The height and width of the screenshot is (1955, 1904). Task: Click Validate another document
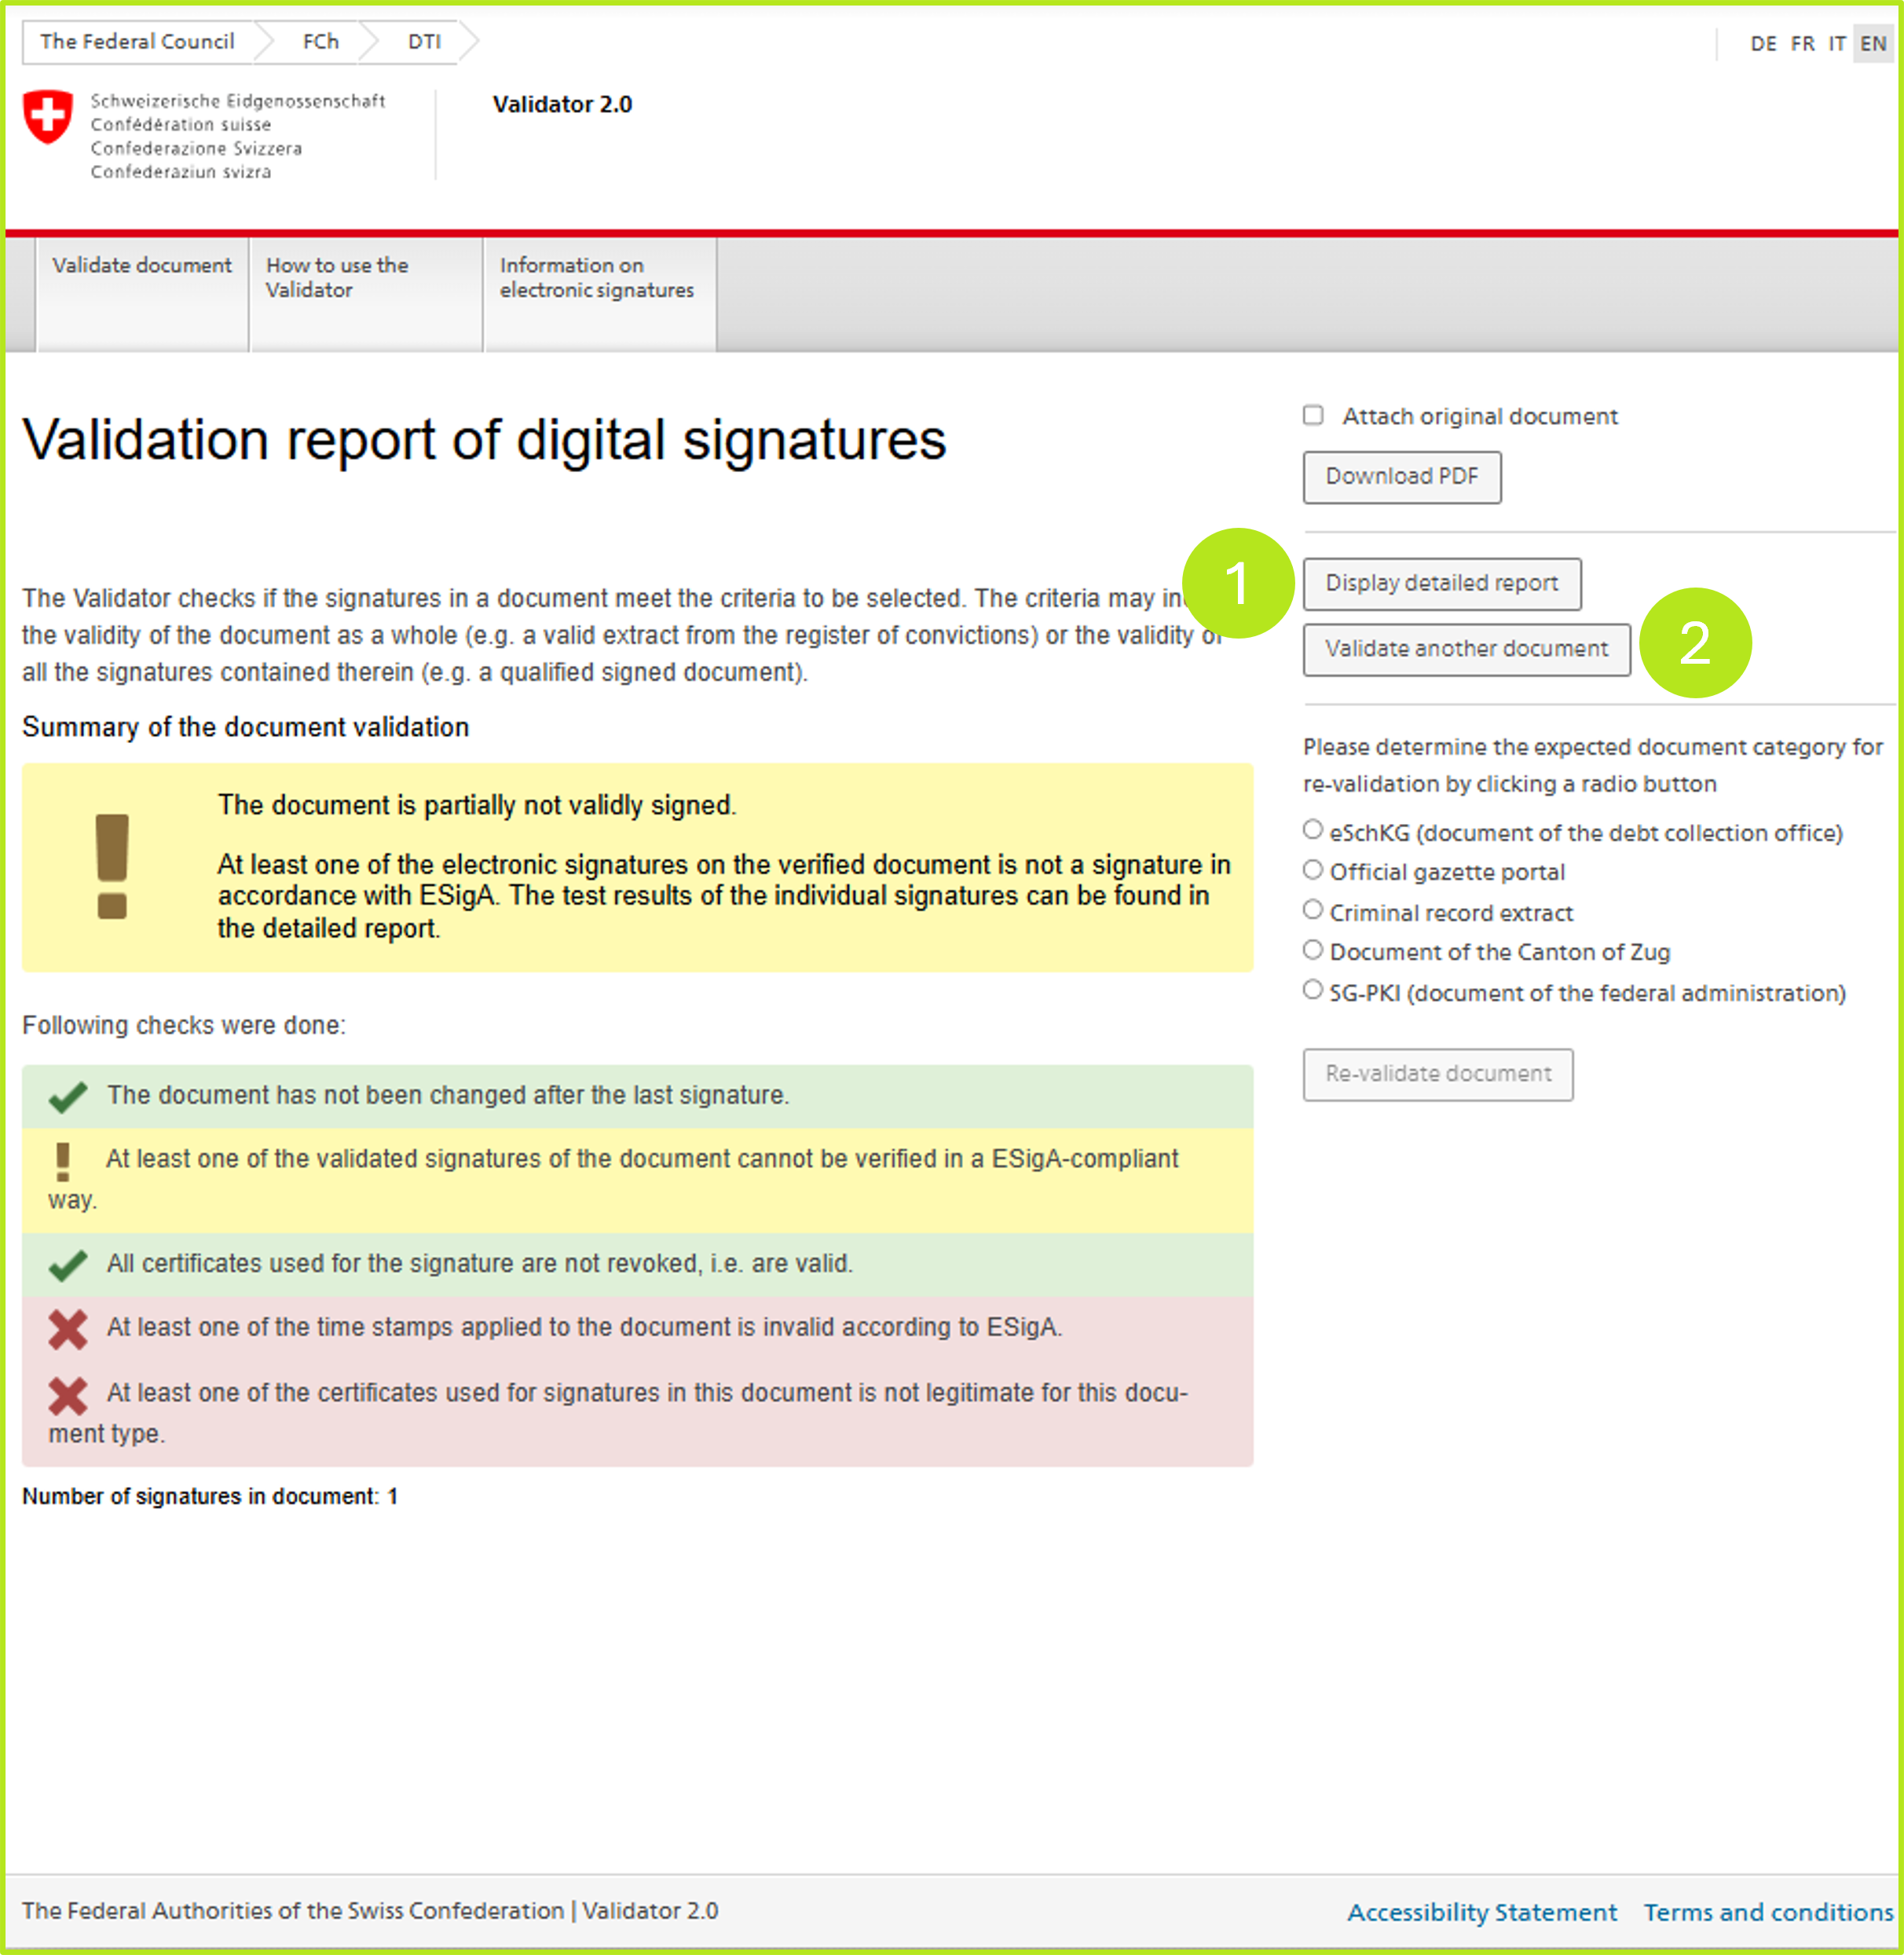pyautogui.click(x=1465, y=648)
